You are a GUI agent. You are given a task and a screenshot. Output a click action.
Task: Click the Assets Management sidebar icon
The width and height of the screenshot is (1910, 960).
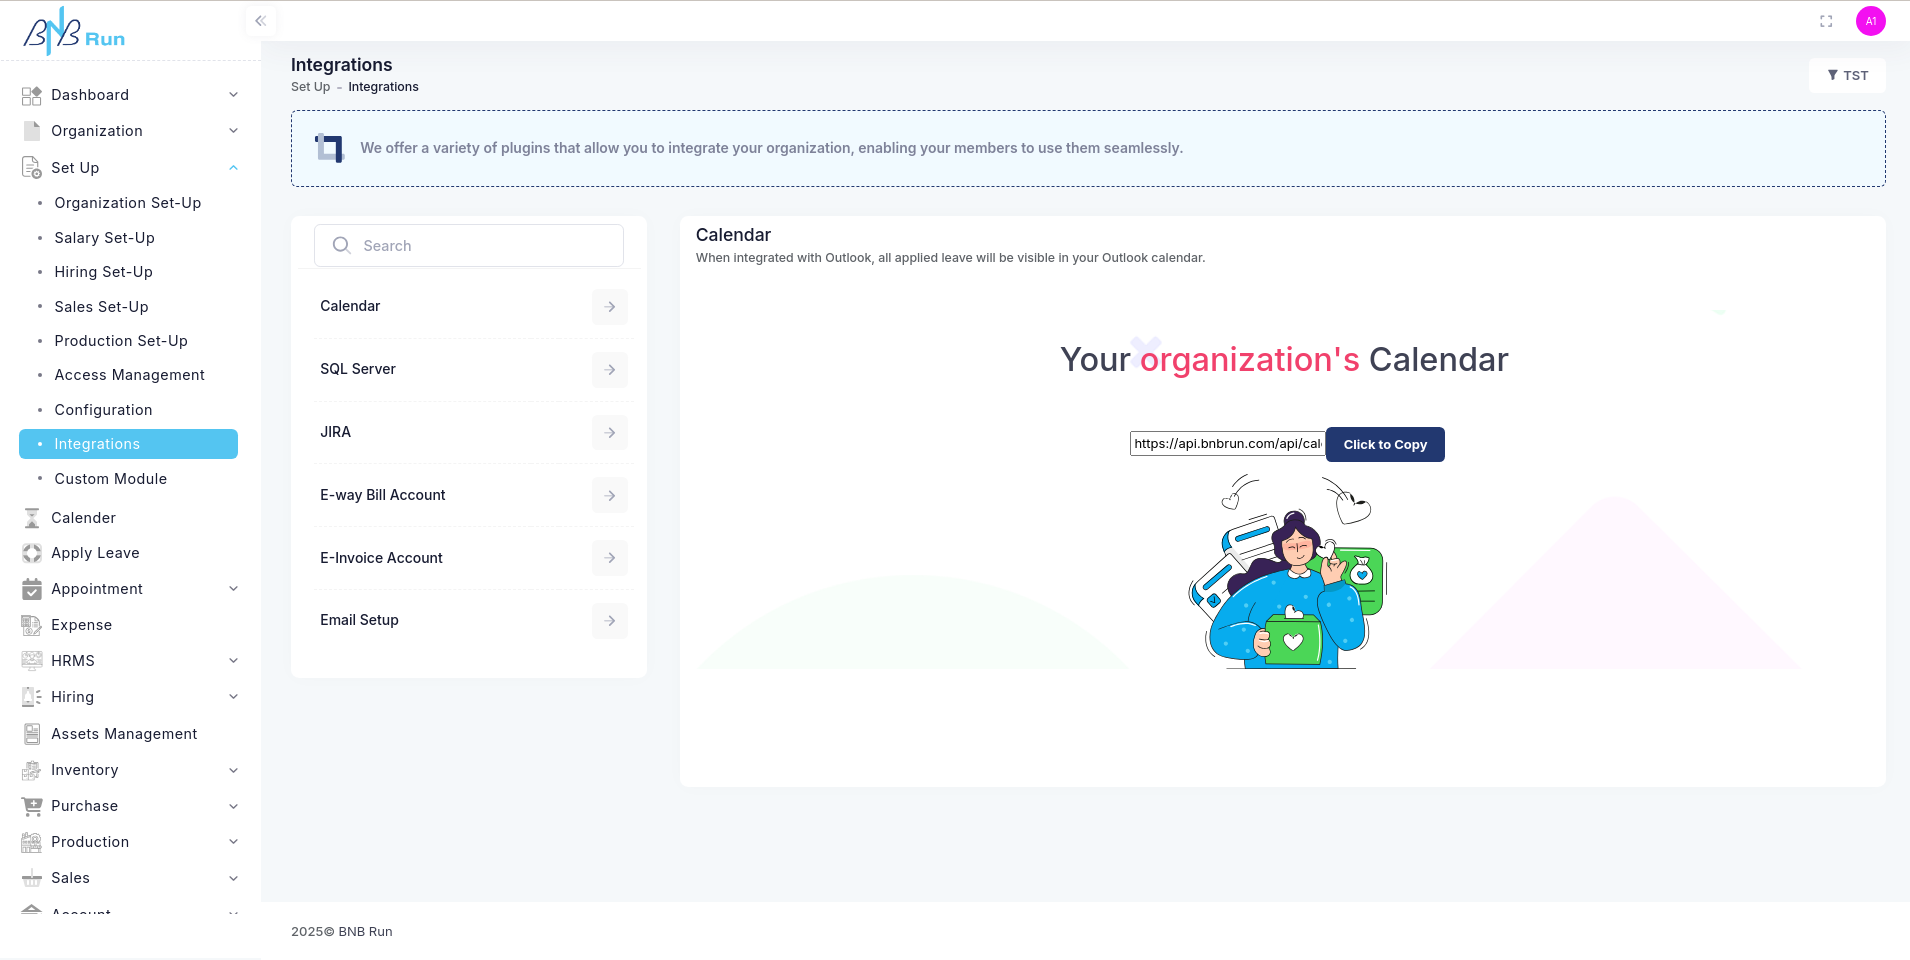tap(32, 734)
